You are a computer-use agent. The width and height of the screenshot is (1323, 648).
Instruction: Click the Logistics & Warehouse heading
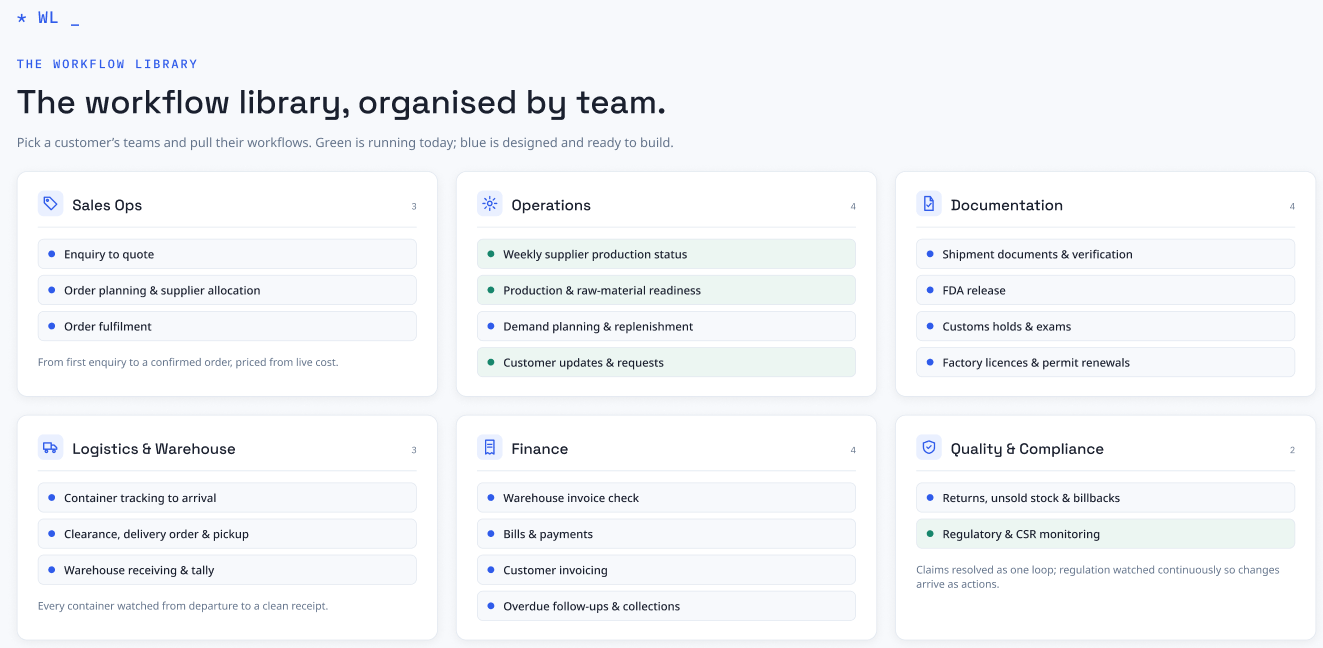coord(154,449)
